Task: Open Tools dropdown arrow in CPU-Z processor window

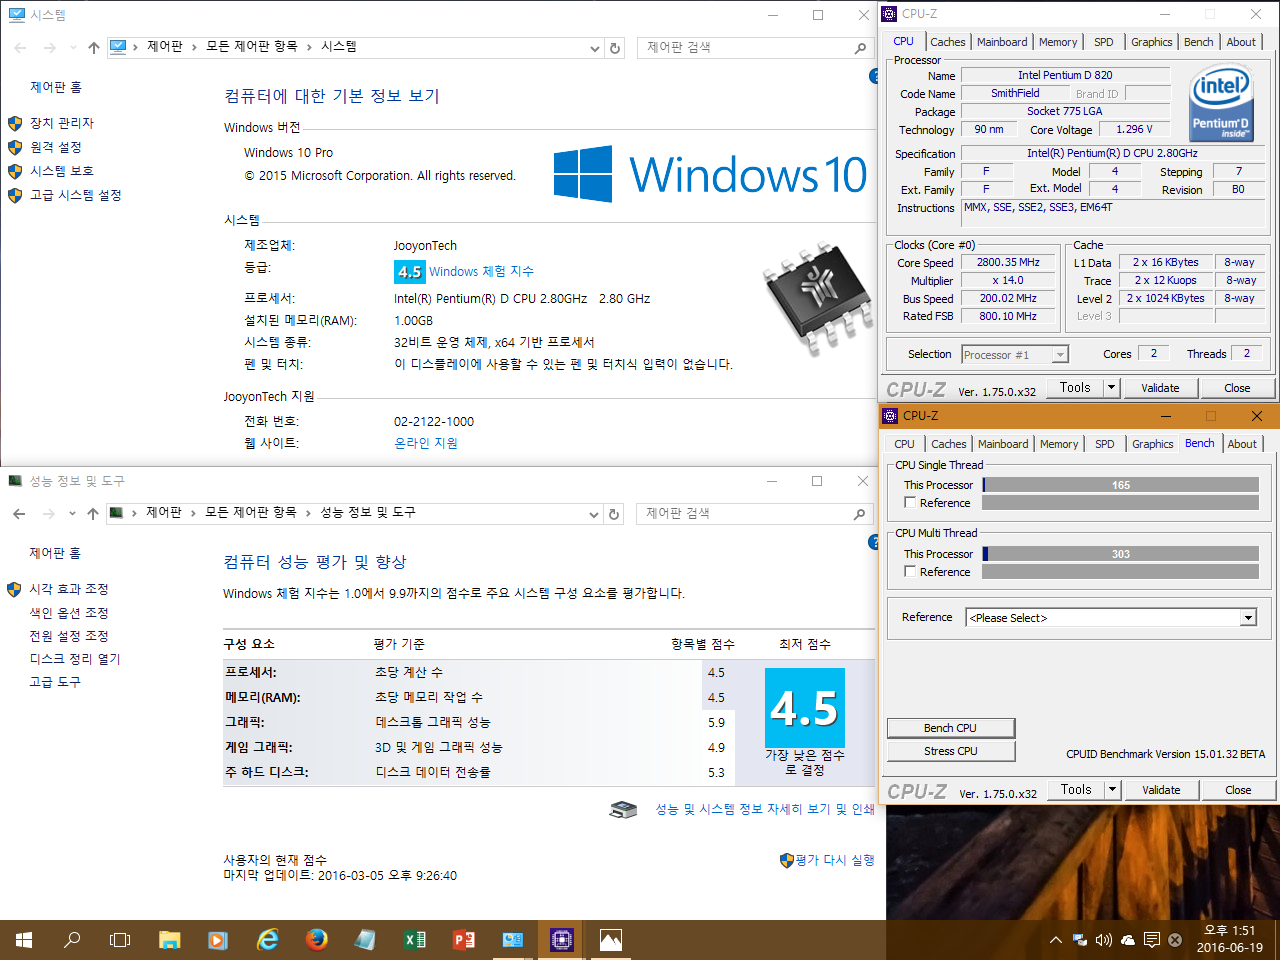Action: click(1111, 388)
